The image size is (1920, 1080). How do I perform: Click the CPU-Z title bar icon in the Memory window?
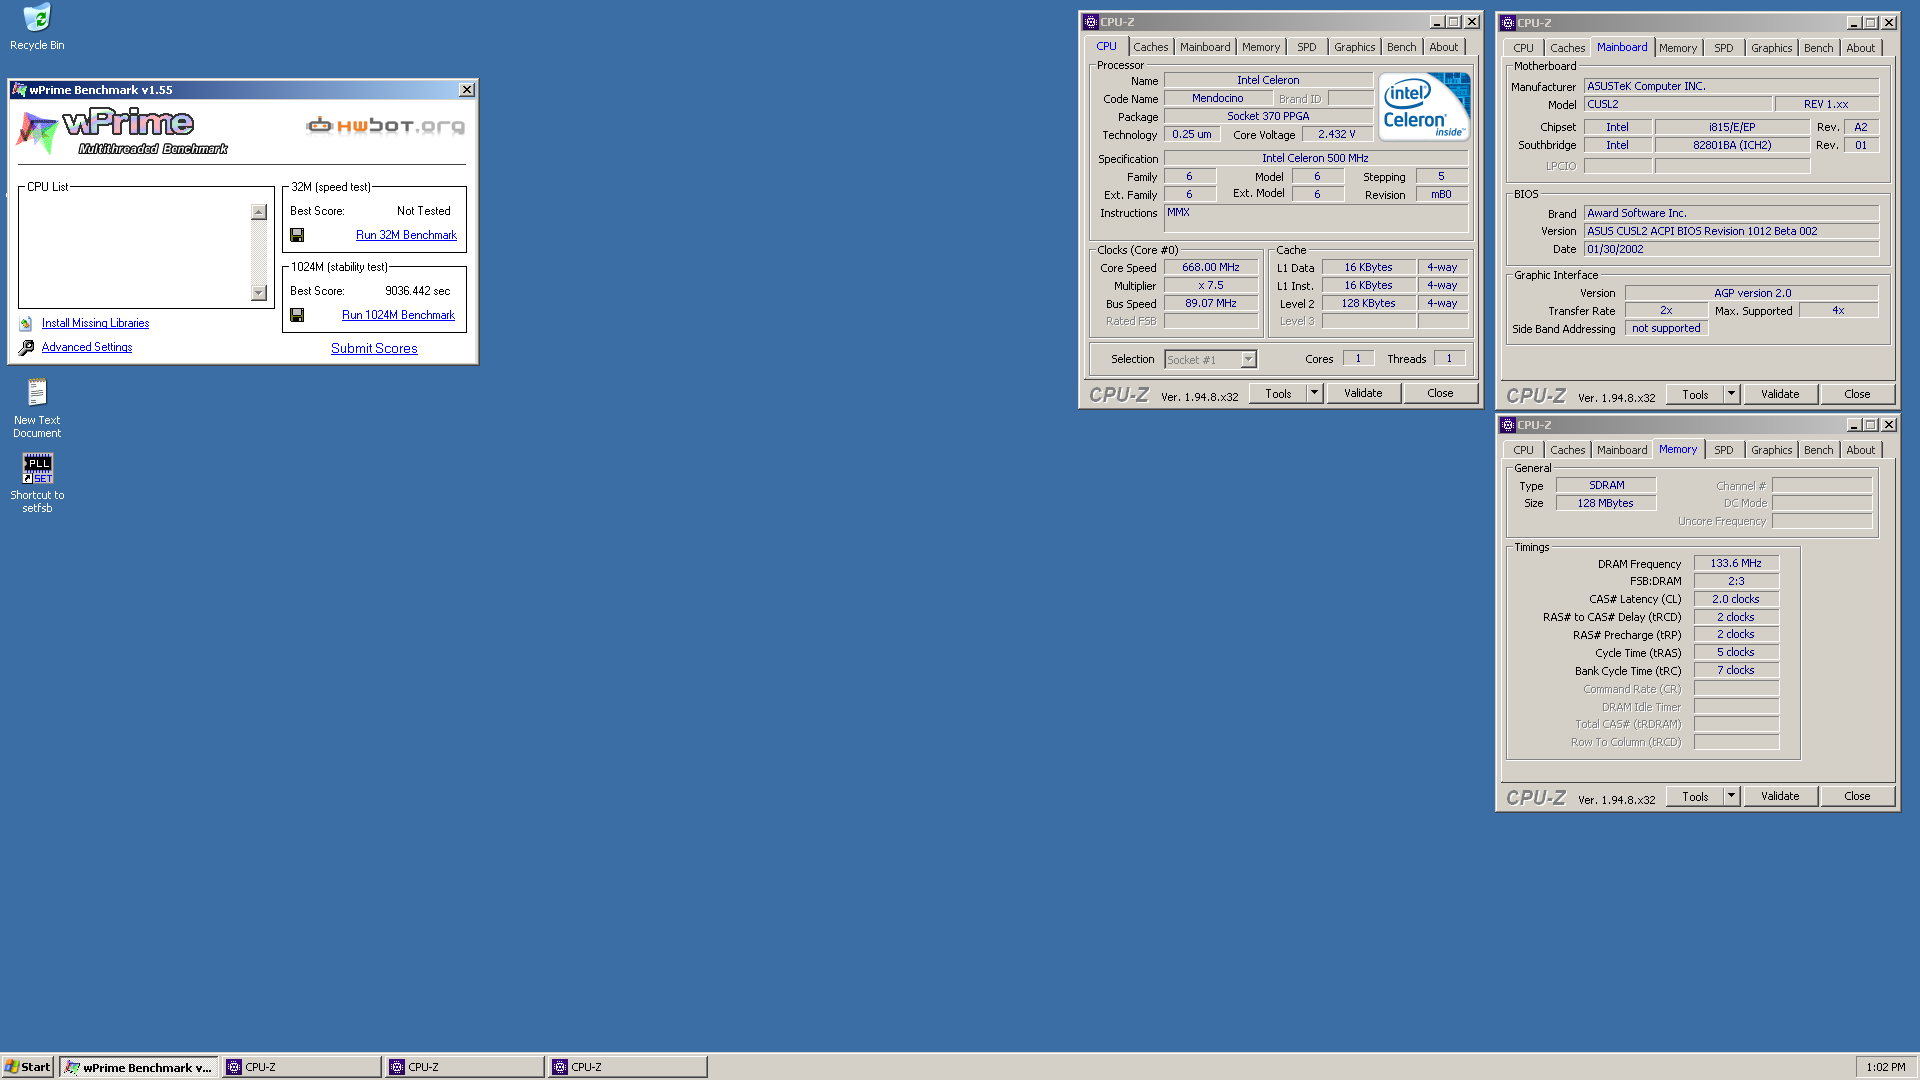point(1508,425)
